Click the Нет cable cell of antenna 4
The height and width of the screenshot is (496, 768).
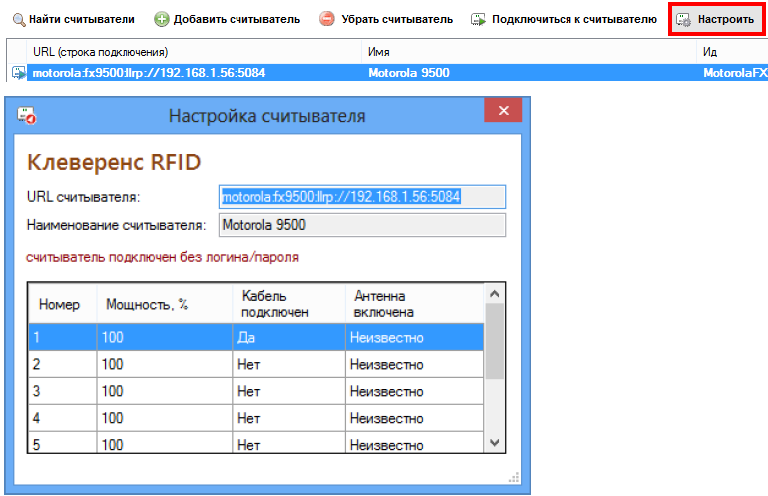coord(289,418)
